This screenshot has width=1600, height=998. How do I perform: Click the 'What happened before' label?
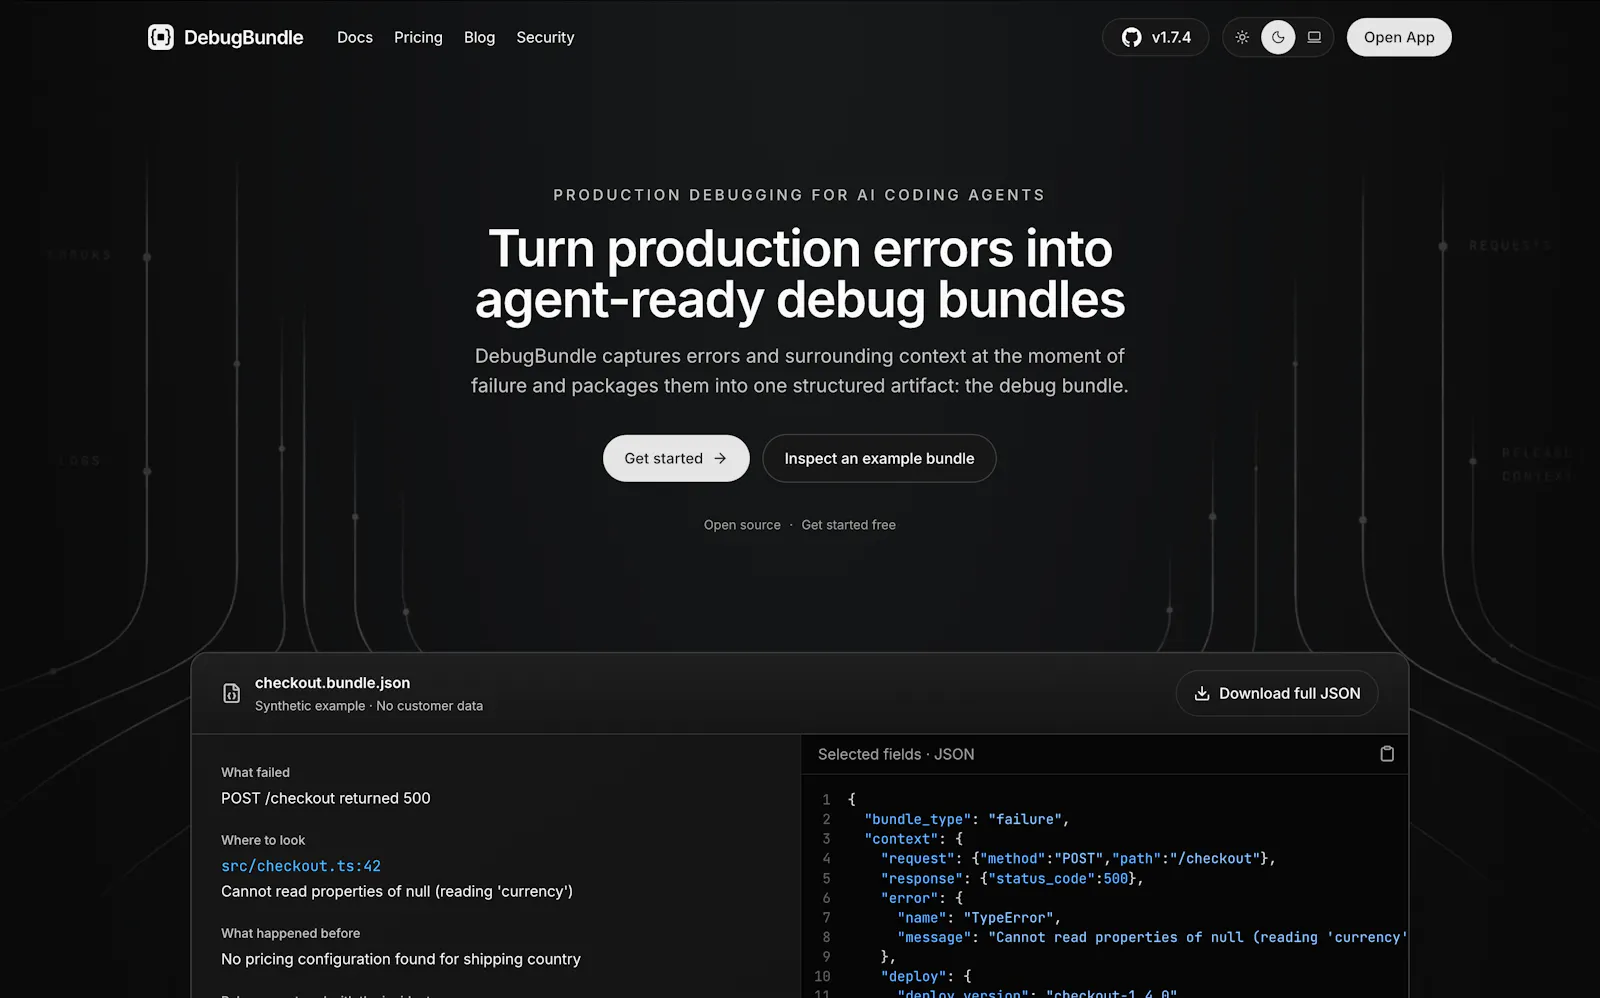pyautogui.click(x=290, y=933)
